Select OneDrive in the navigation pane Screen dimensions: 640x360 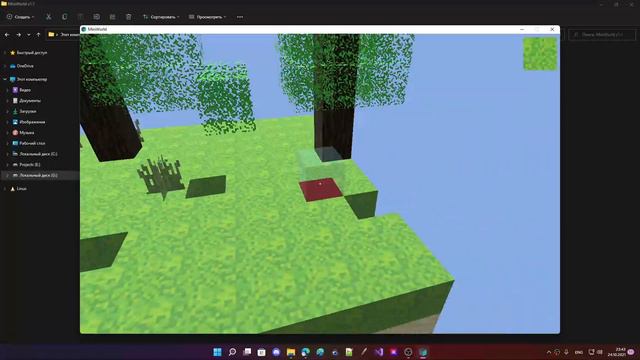tap(25, 66)
